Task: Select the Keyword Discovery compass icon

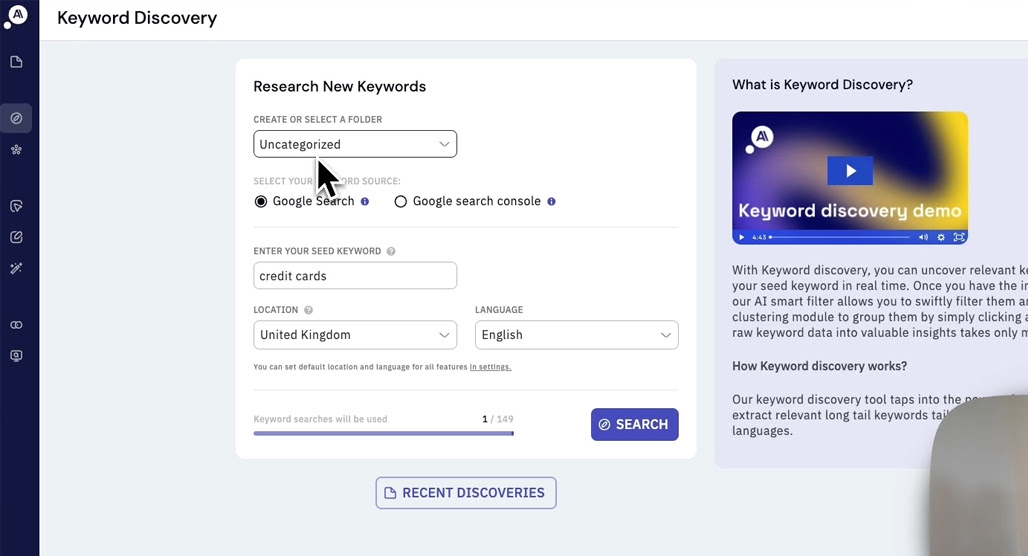Action: [x=16, y=119]
